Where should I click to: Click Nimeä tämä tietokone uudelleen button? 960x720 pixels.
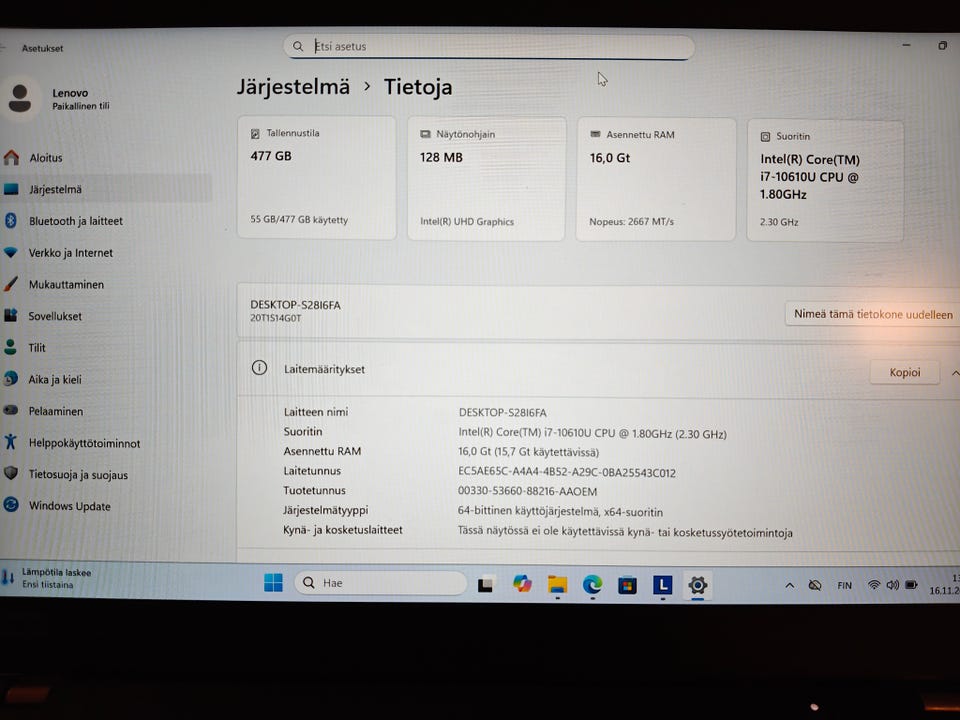coord(873,314)
